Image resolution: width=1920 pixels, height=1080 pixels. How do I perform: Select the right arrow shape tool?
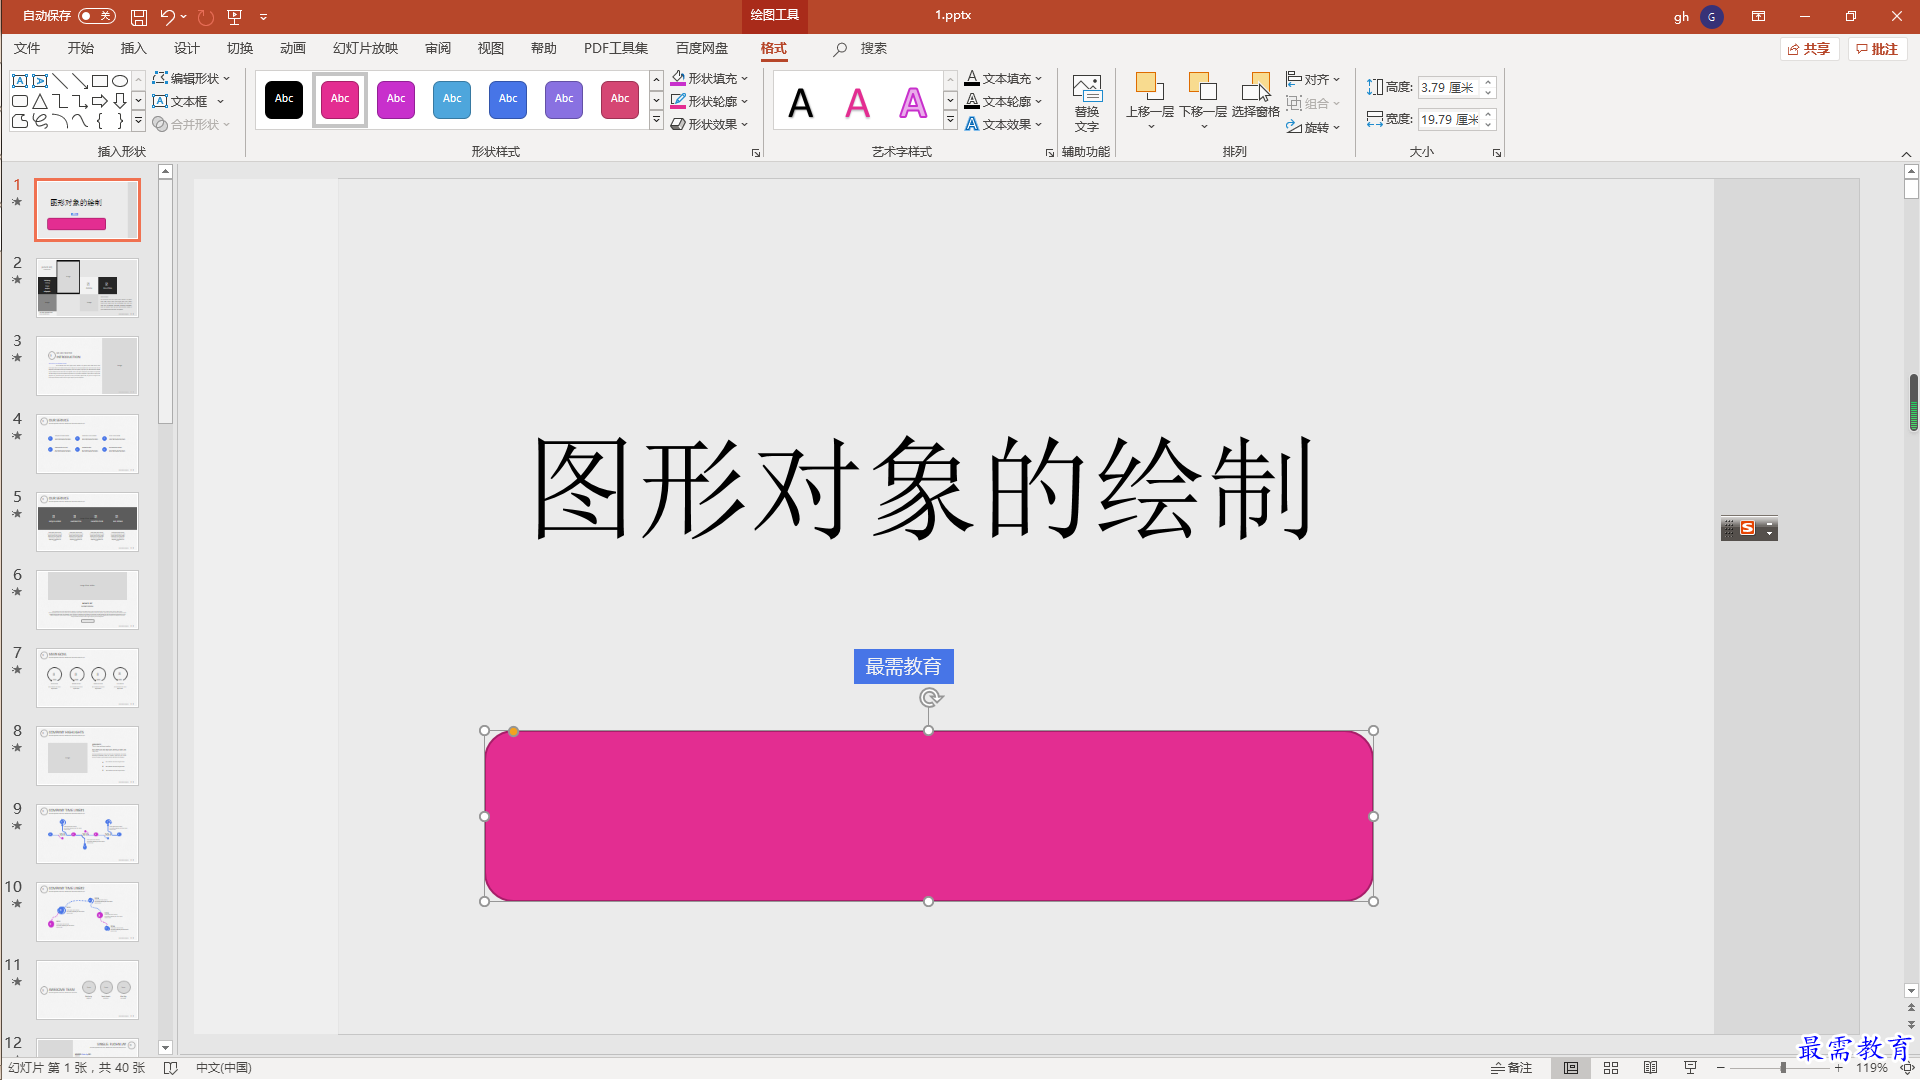(100, 101)
